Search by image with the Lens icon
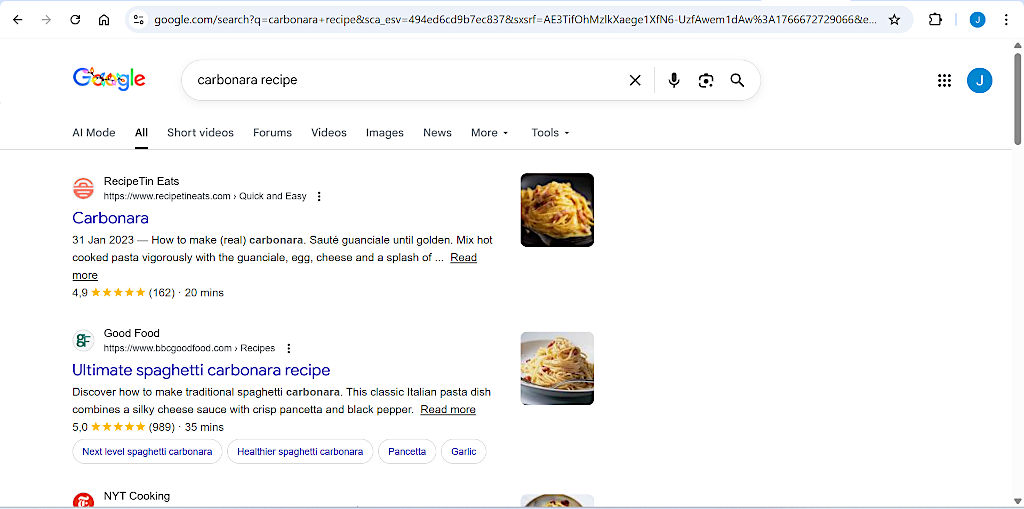 [x=706, y=80]
